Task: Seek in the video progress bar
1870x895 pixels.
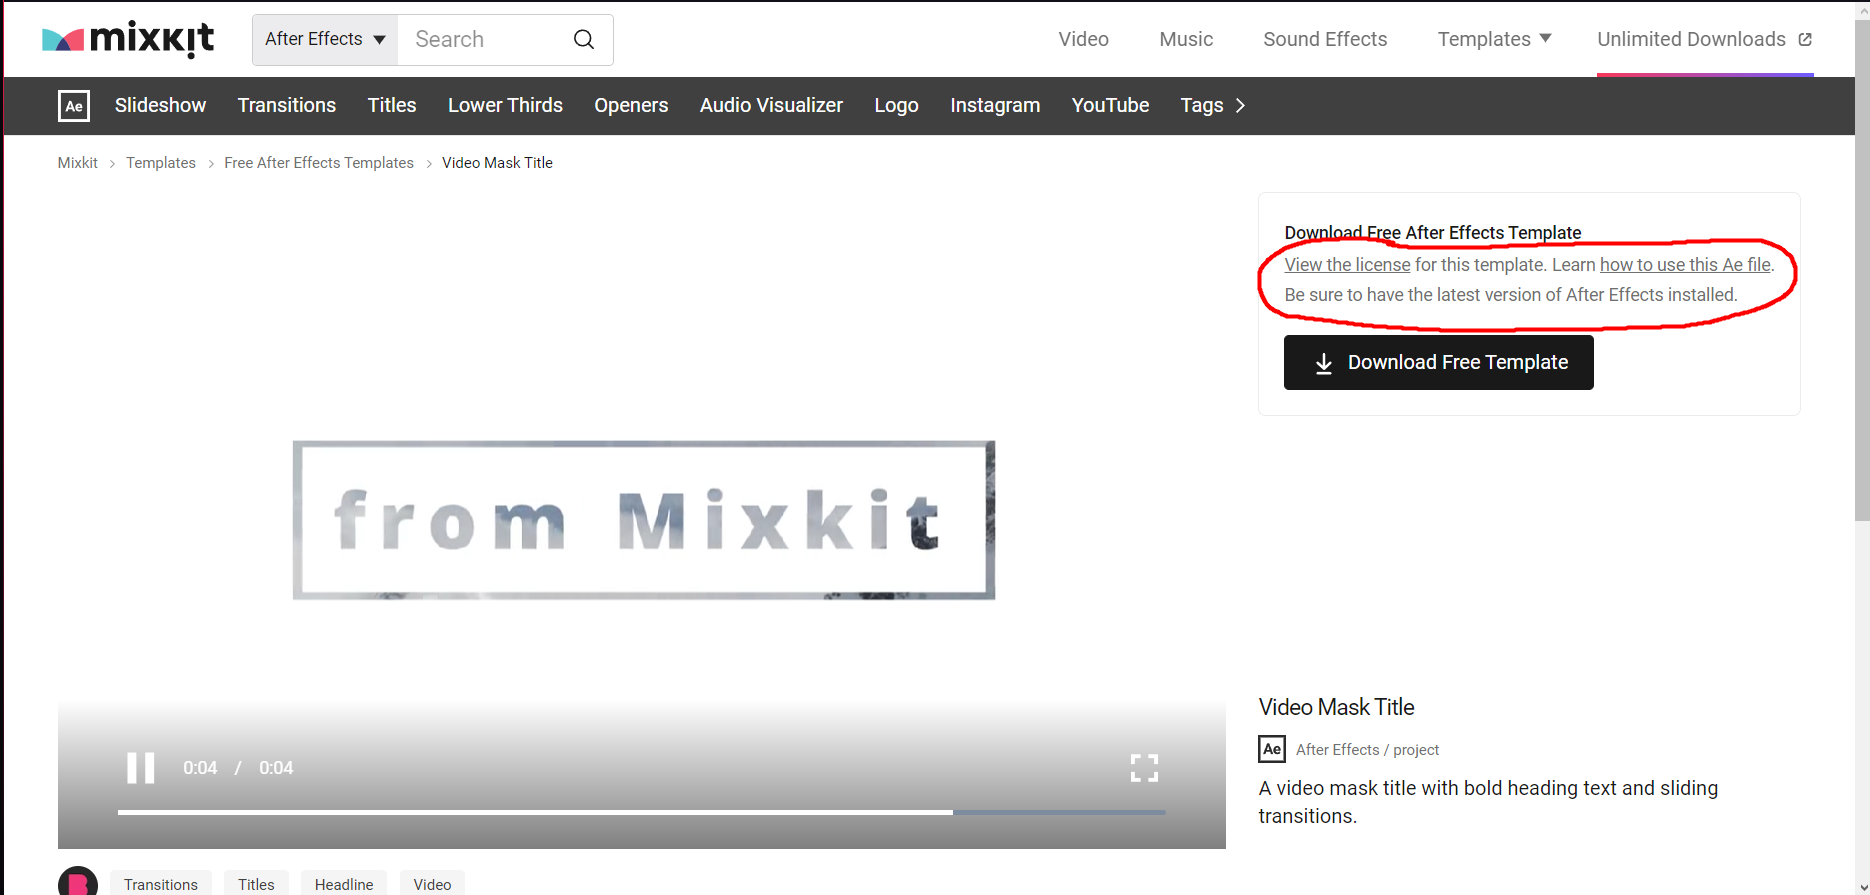Action: pos(641,812)
